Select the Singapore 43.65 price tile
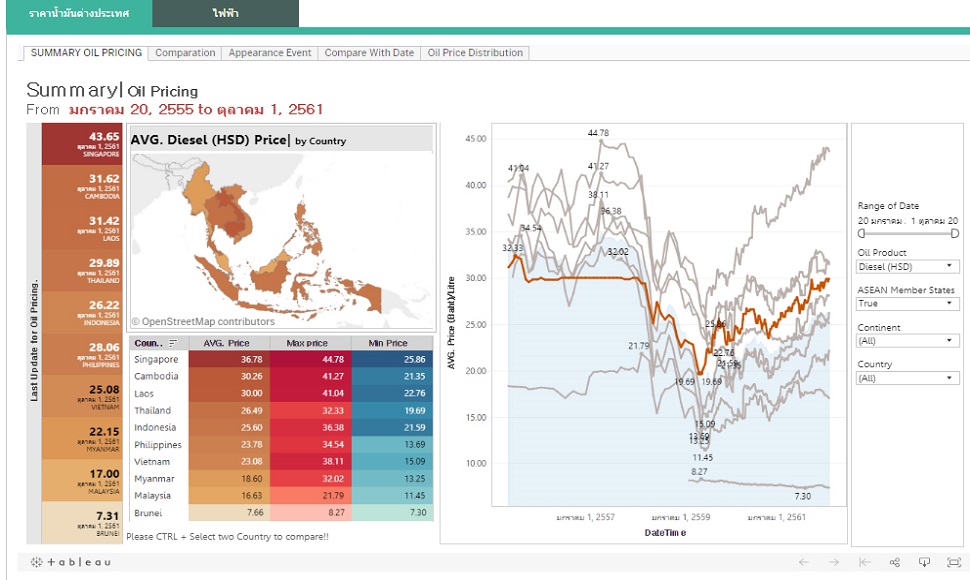Viewport: 970px width, 580px height. coord(83,145)
